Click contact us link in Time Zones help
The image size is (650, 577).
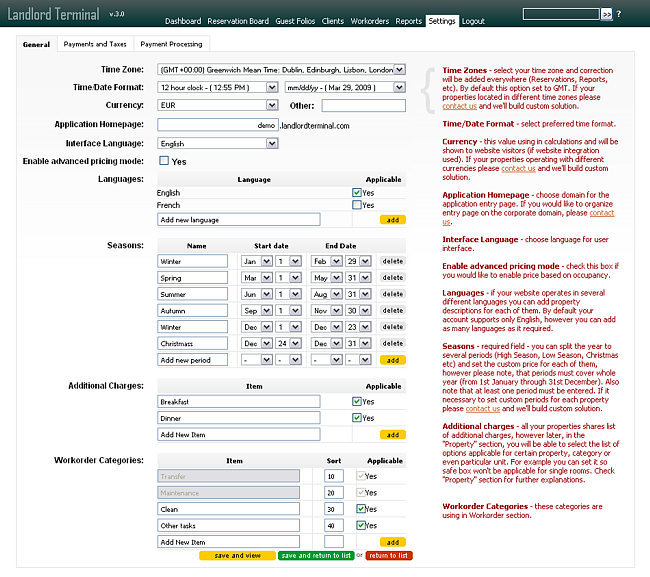(459, 106)
